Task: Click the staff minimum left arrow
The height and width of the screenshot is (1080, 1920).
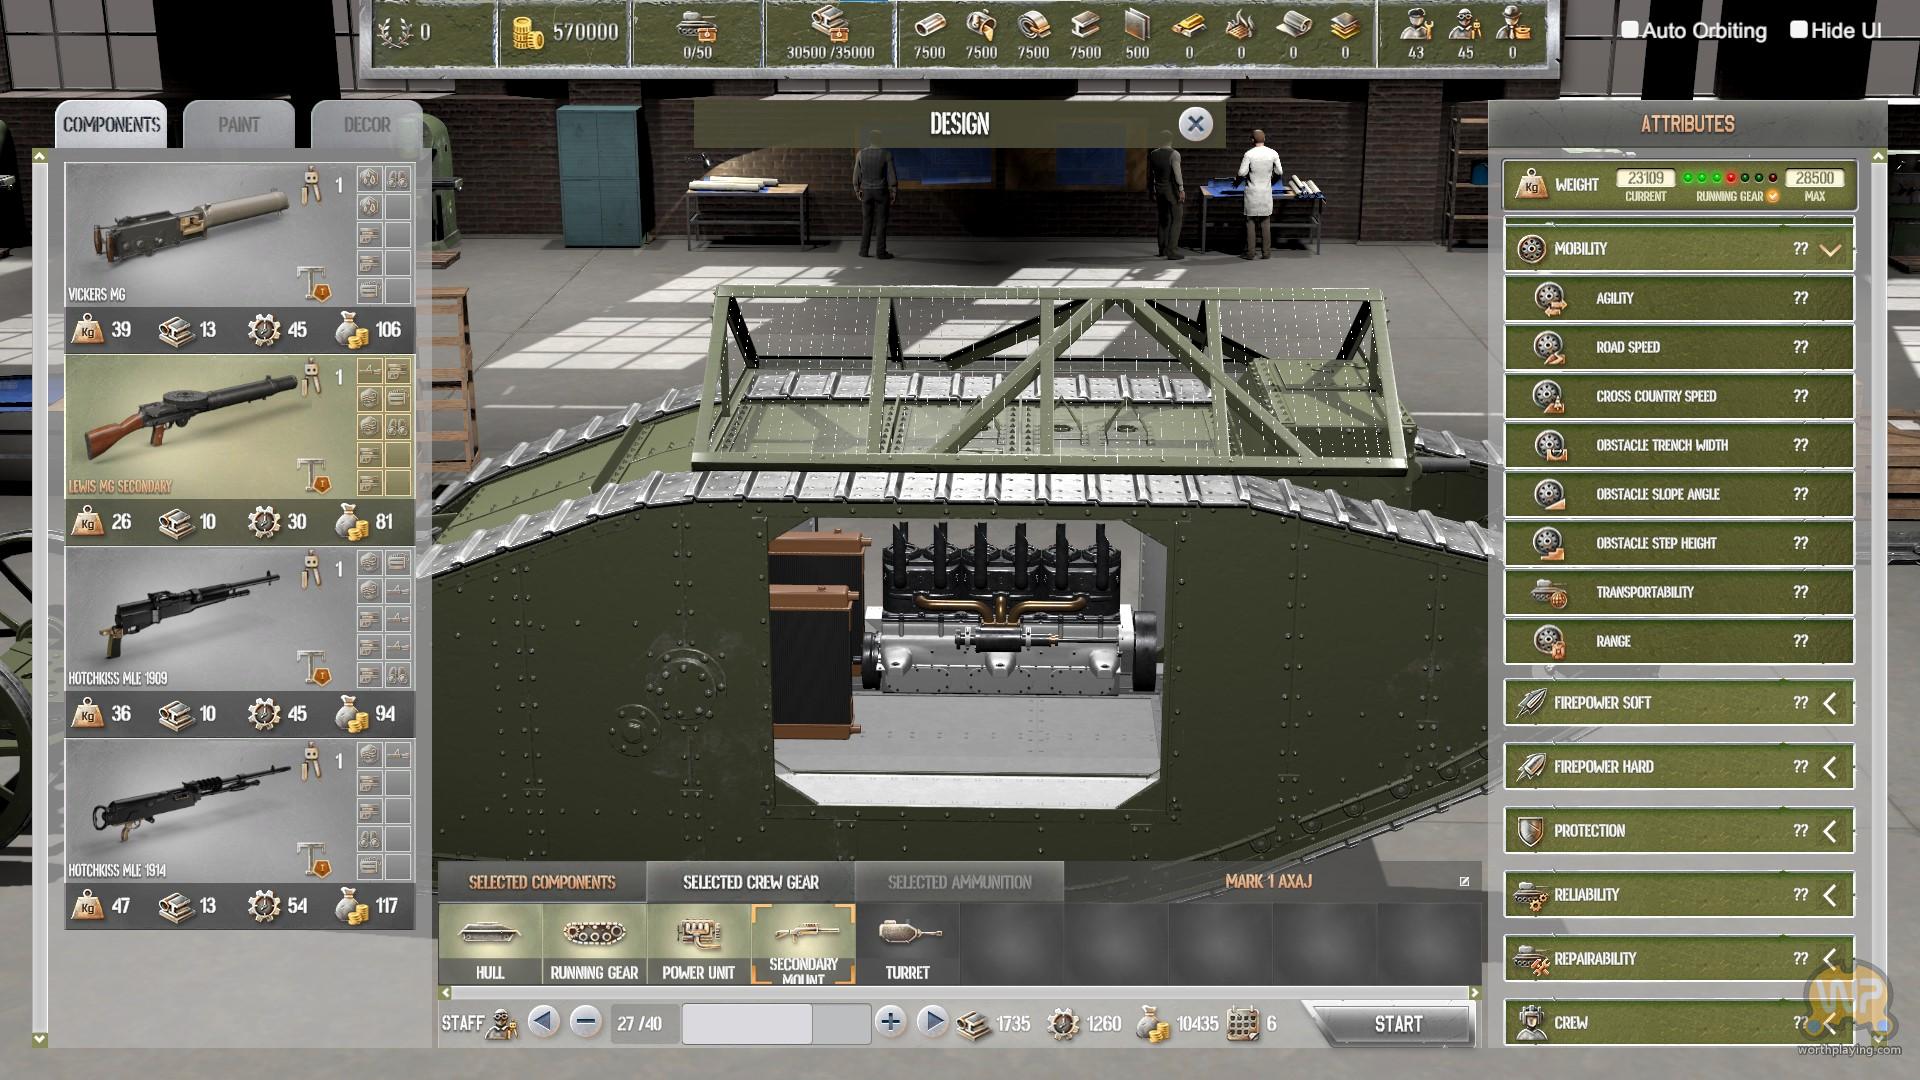Action: [543, 1022]
